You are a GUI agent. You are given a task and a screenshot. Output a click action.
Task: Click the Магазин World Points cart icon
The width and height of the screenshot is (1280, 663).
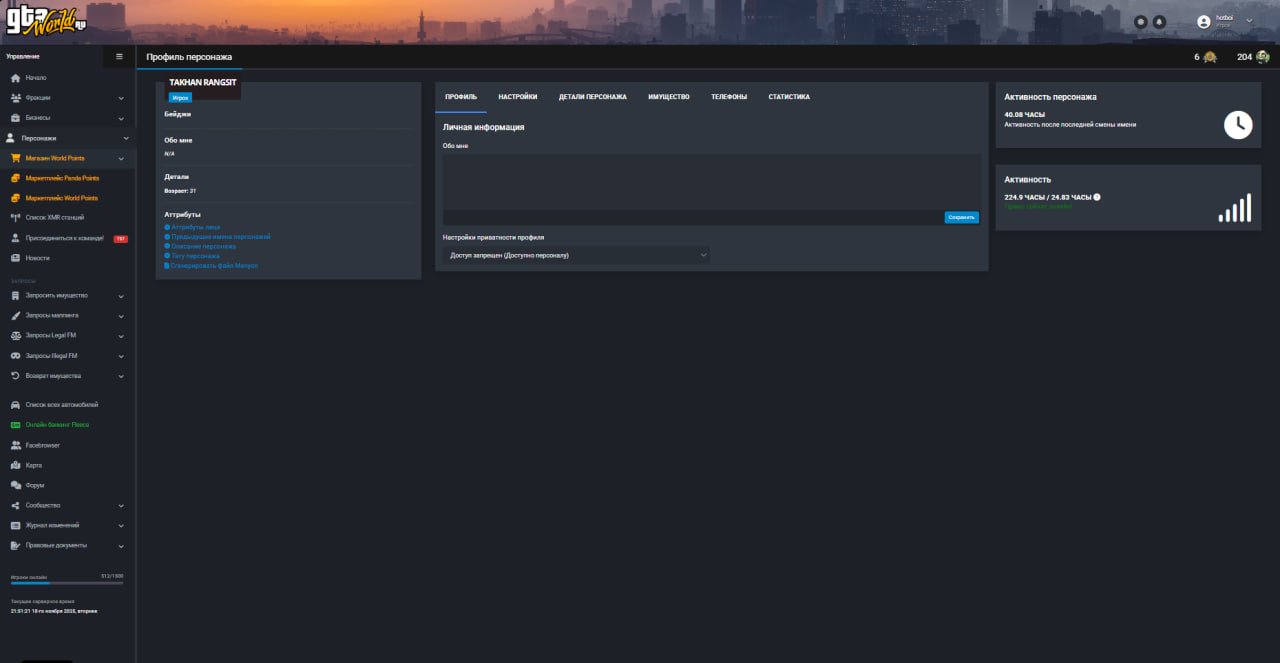coord(15,158)
